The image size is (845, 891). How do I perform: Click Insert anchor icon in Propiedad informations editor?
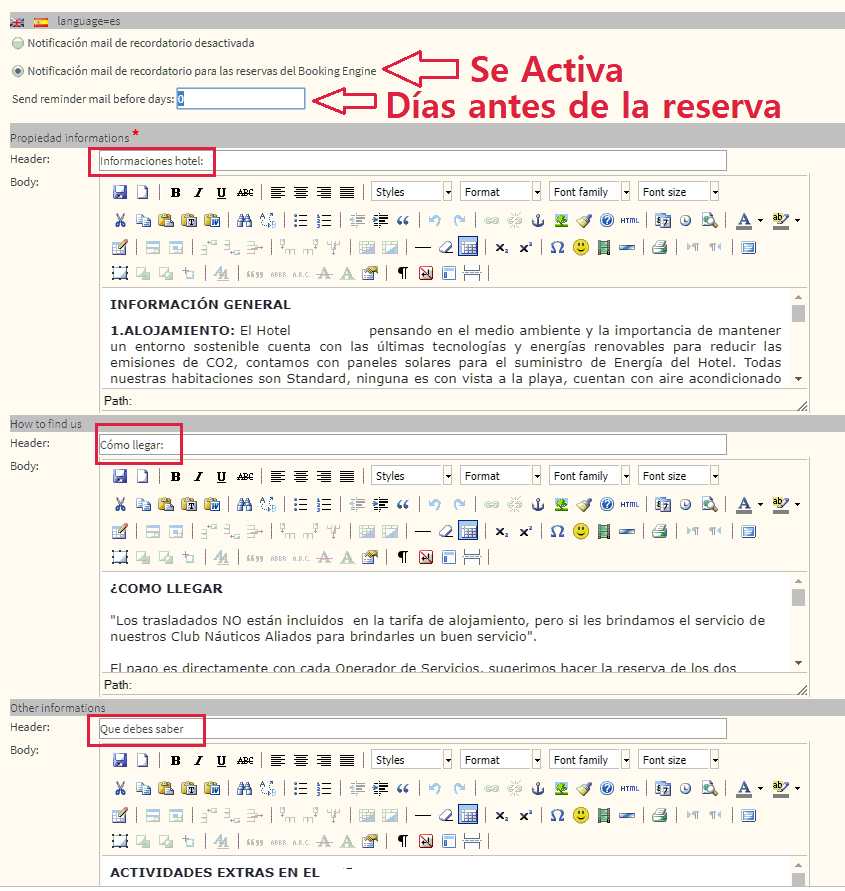(x=537, y=221)
